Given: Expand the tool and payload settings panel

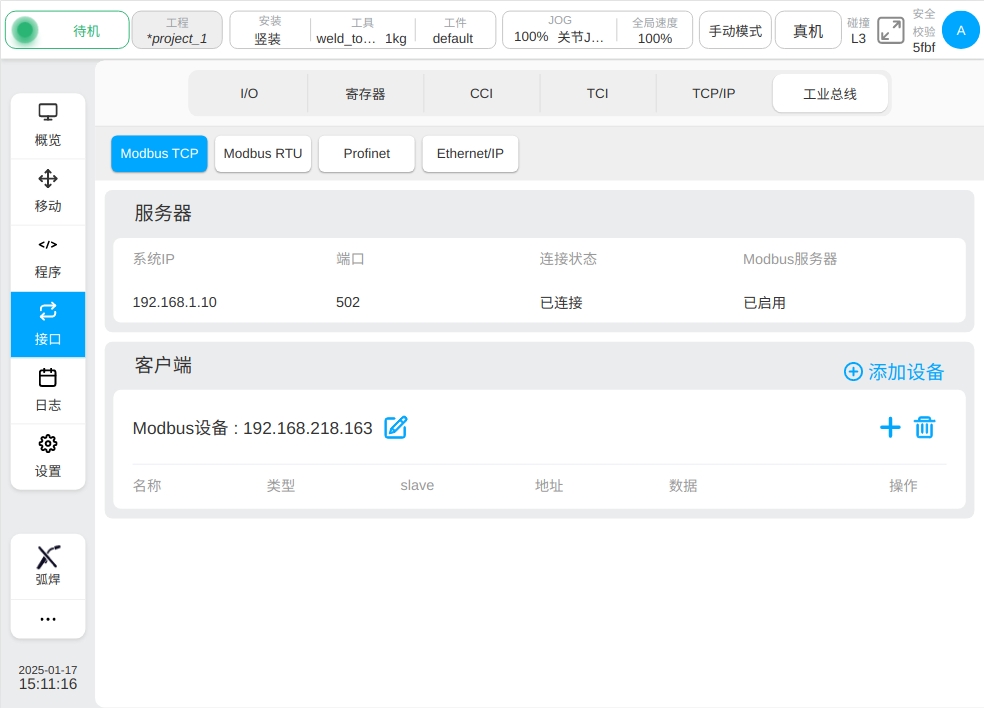Looking at the screenshot, I should (x=362, y=31).
